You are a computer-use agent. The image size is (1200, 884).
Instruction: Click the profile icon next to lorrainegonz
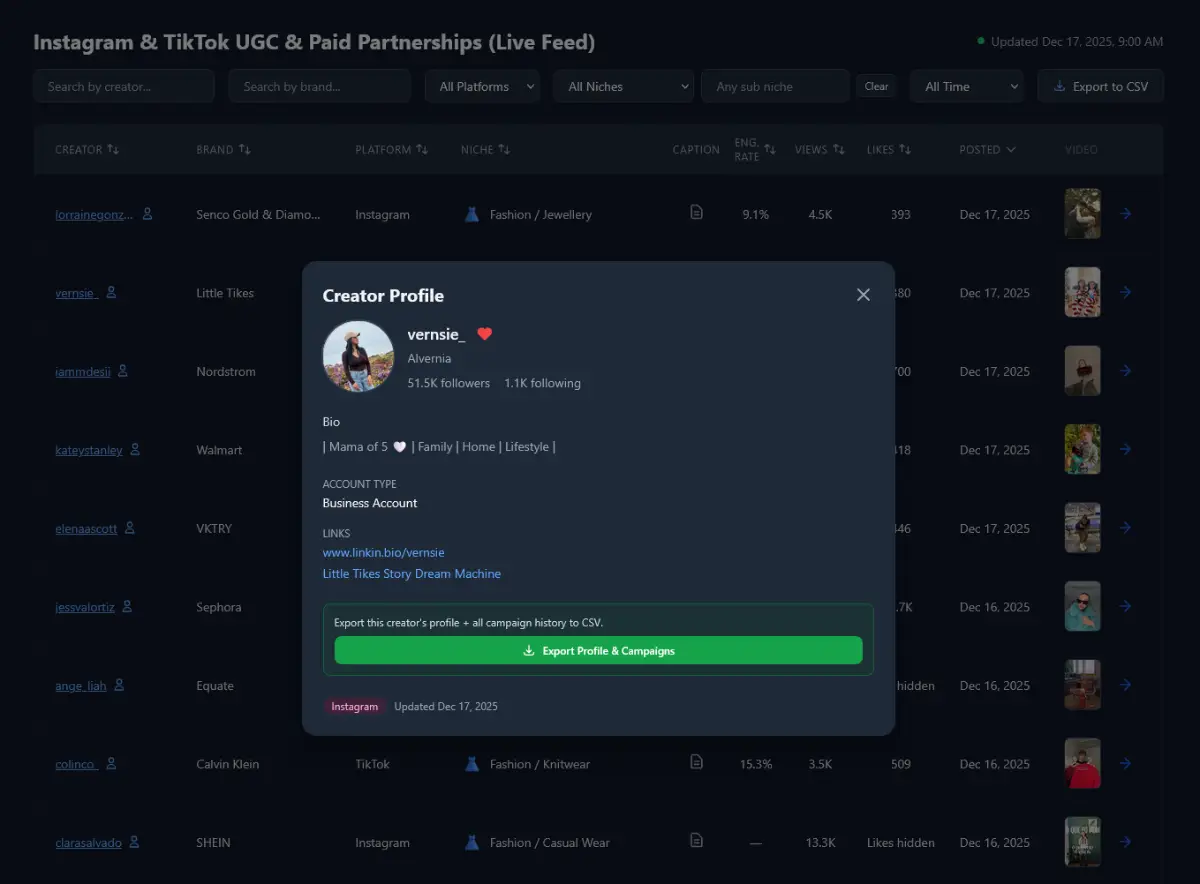coord(148,214)
